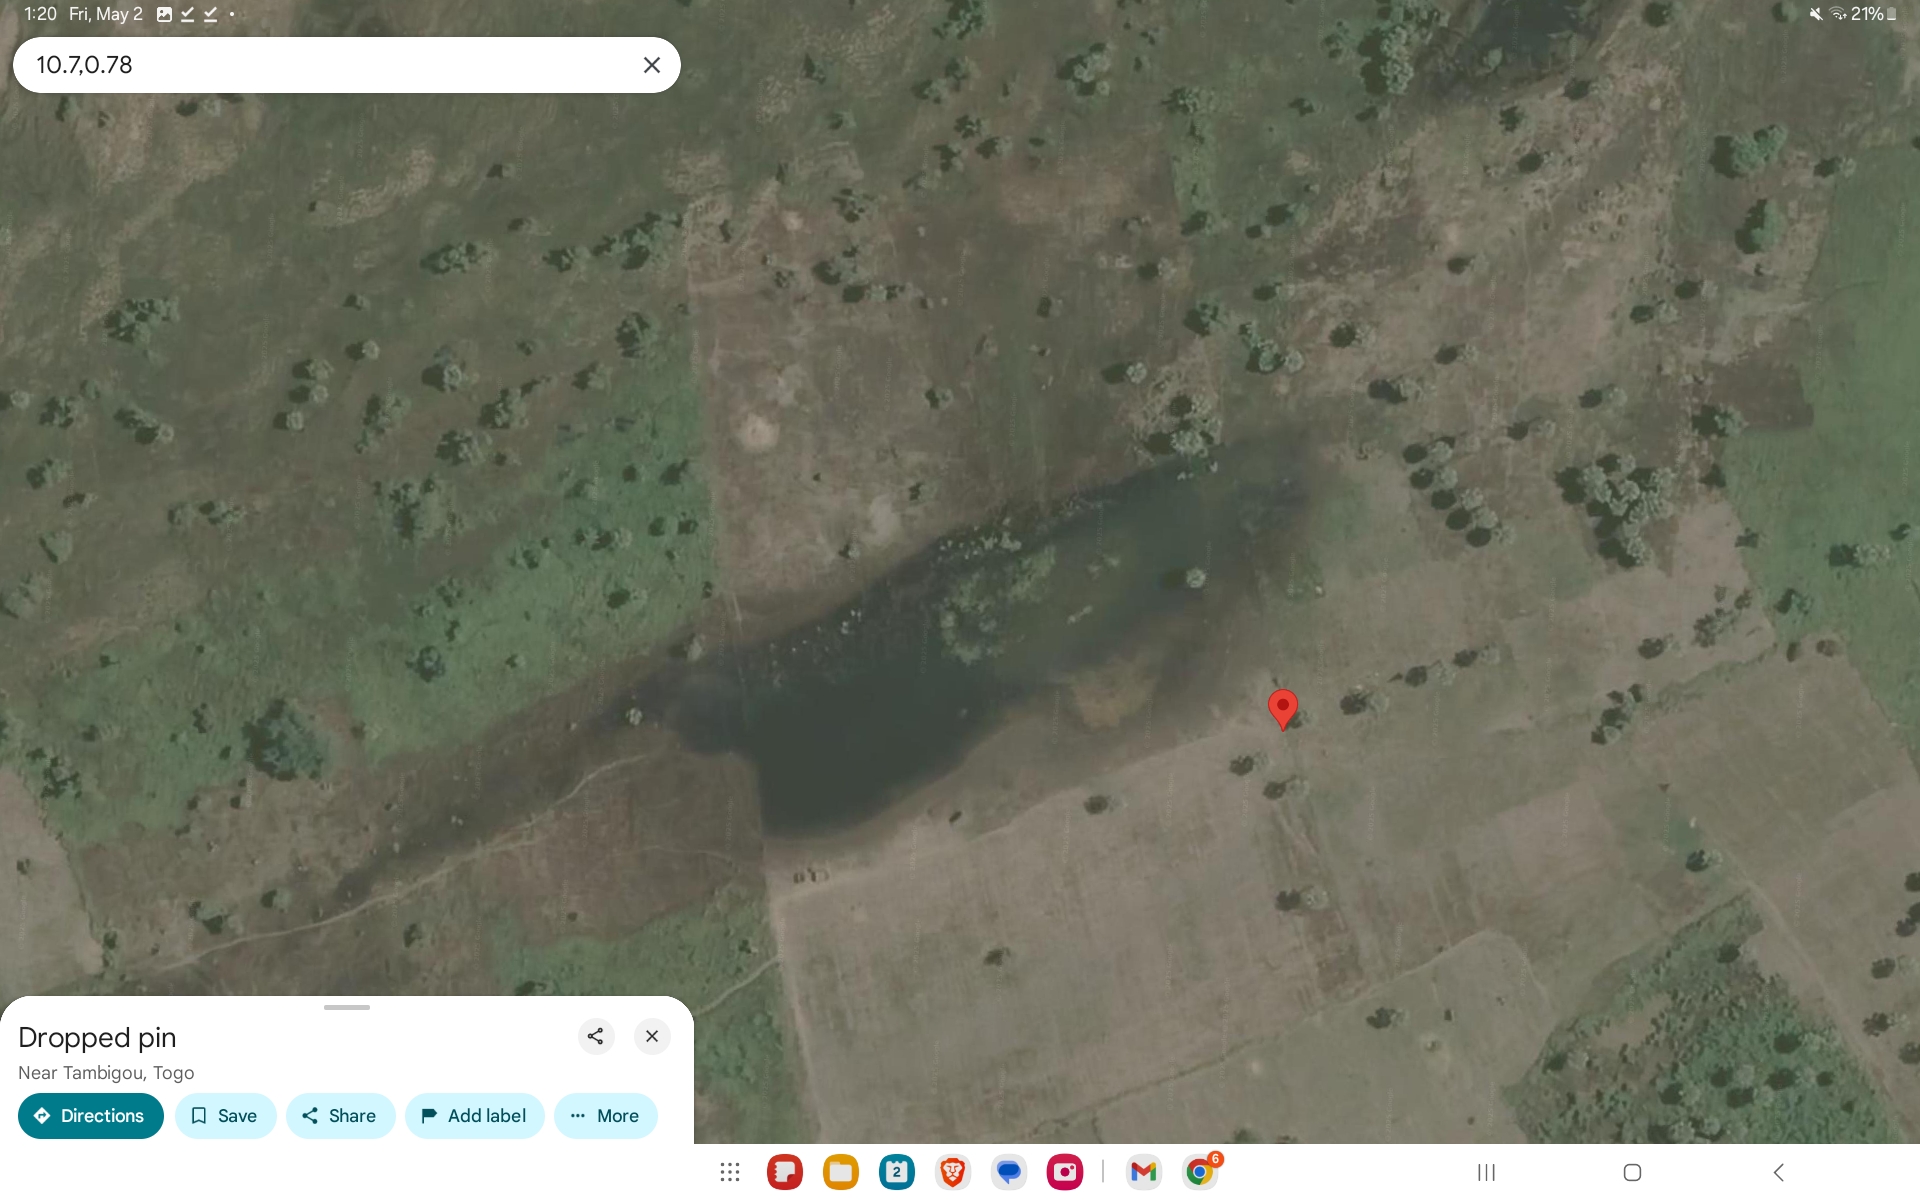Screen dimensions: 1920x1200
Task: Launch Samsung Notes from the taskbar
Action: coord(785,1172)
